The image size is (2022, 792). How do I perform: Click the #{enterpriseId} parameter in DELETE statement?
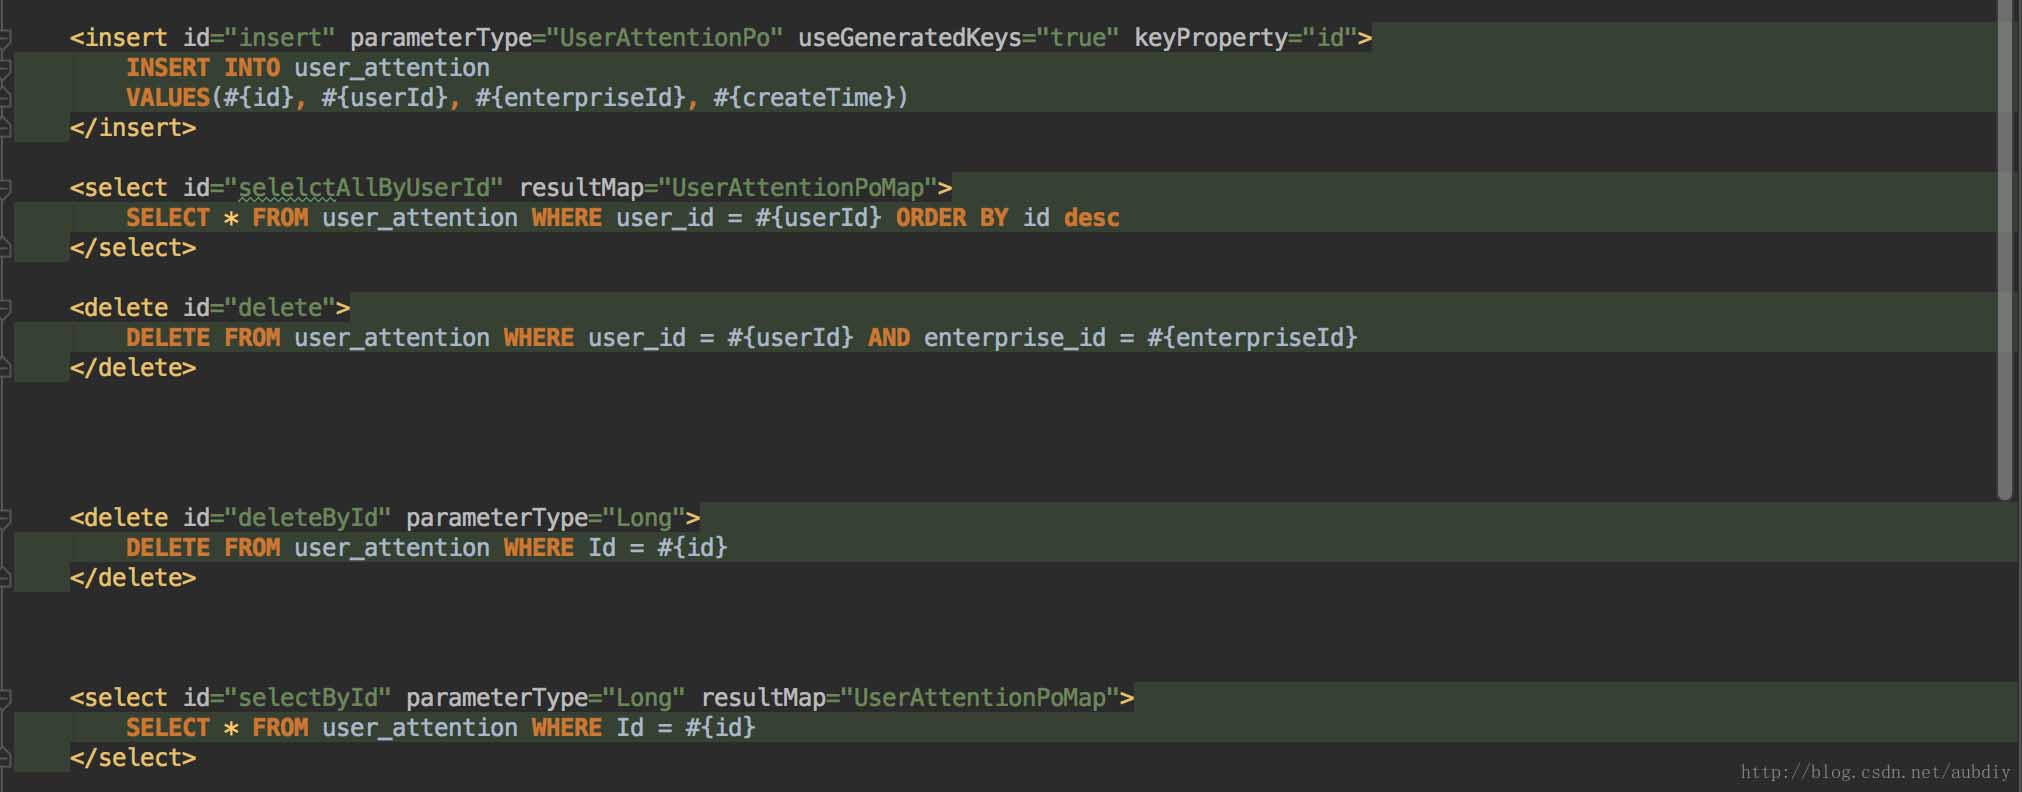pyautogui.click(x=1251, y=338)
